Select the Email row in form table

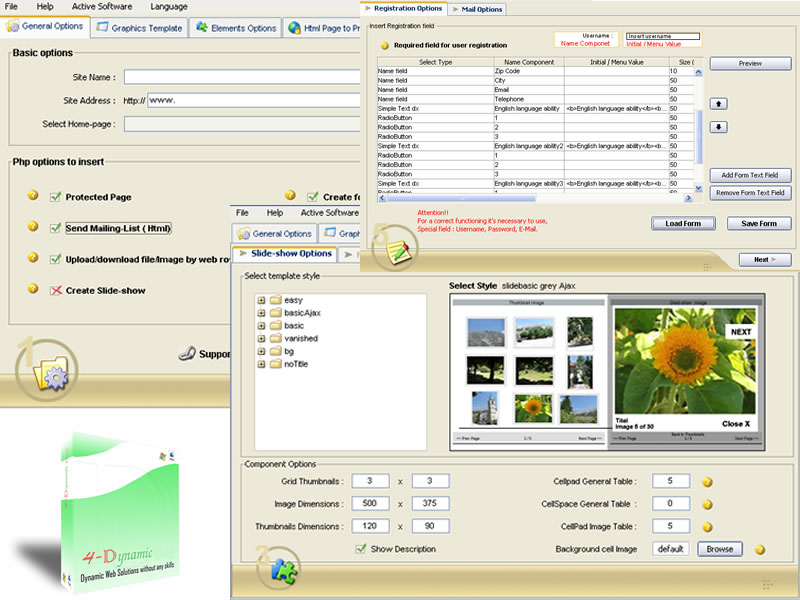point(535,90)
